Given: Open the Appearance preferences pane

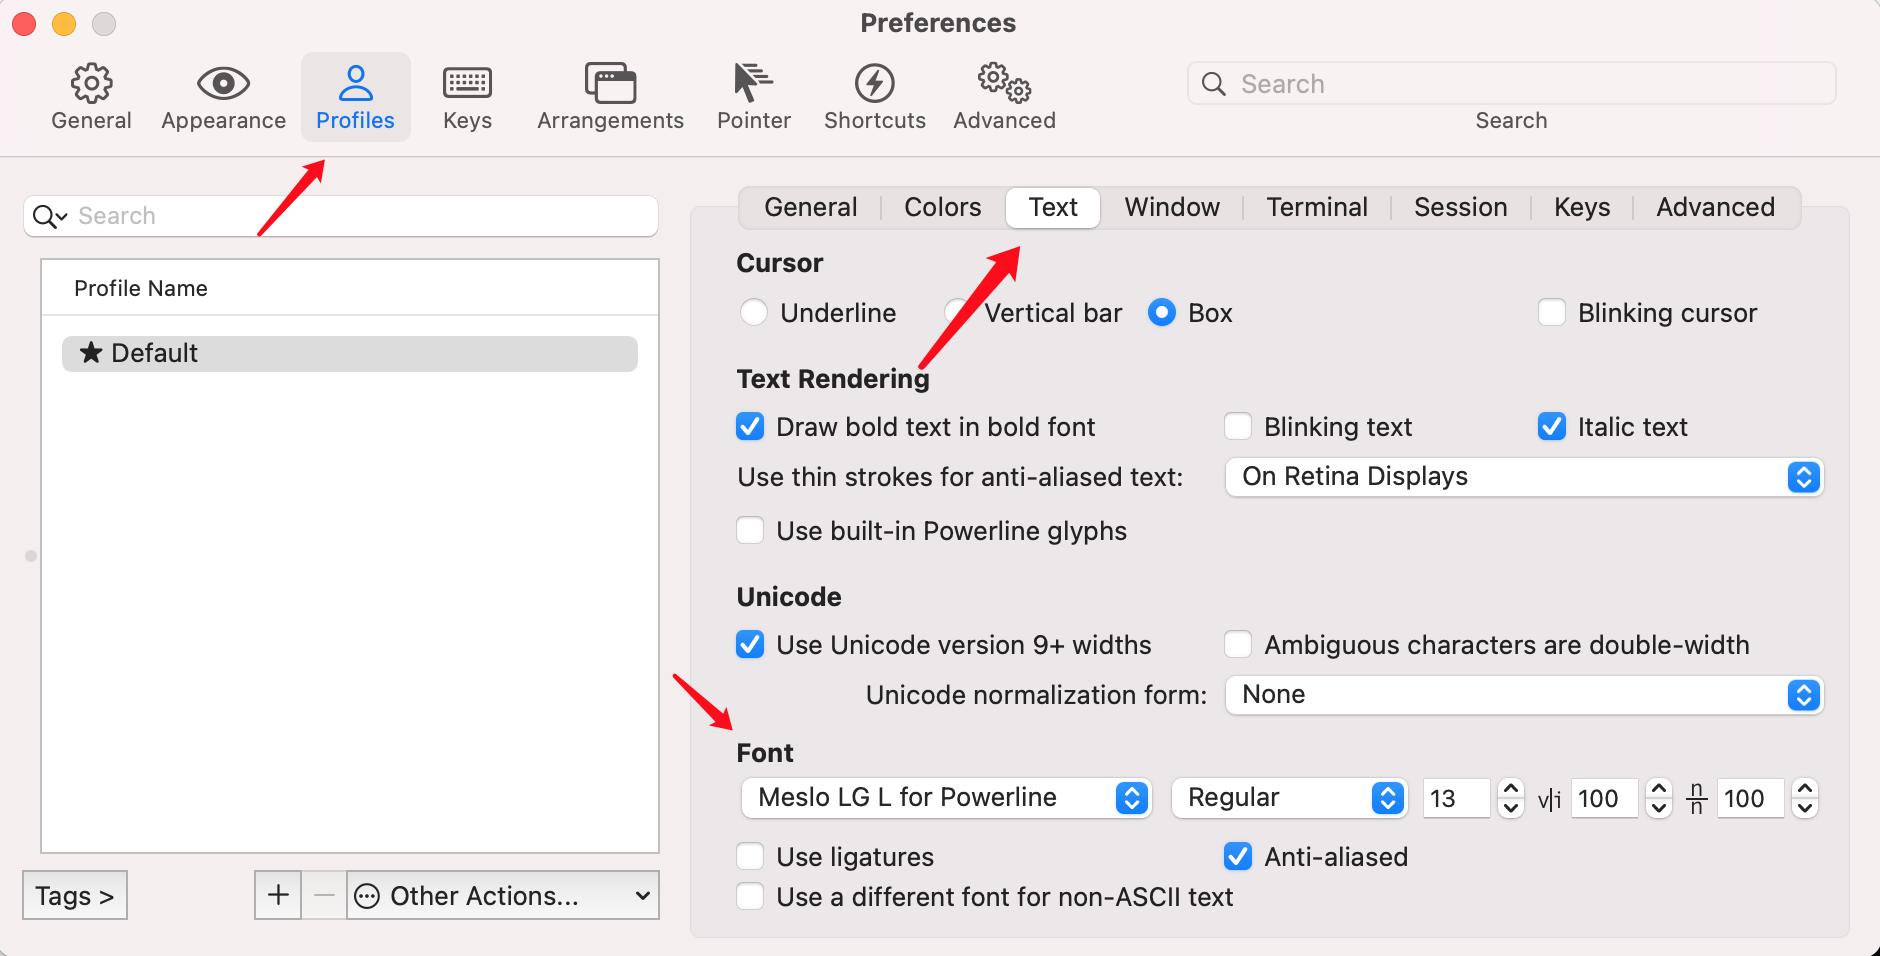Looking at the screenshot, I should pyautogui.click(x=223, y=97).
